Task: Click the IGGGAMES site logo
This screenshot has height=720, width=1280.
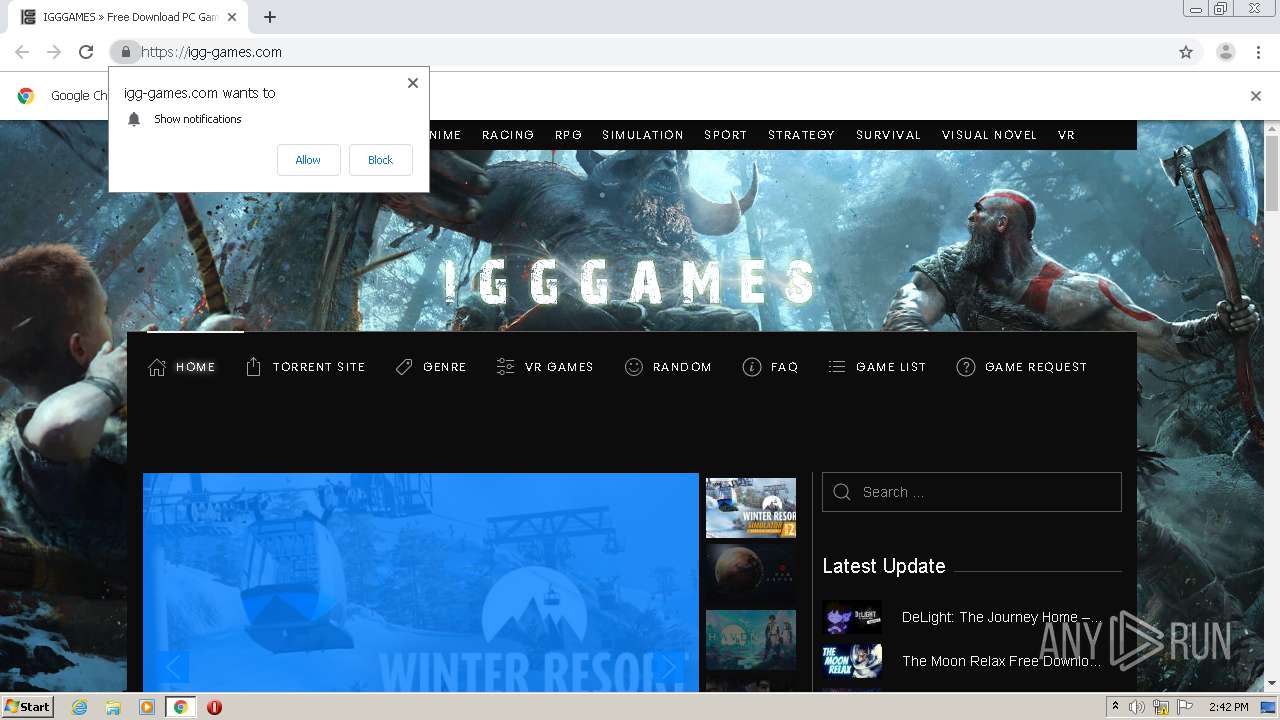Action: pos(631,282)
